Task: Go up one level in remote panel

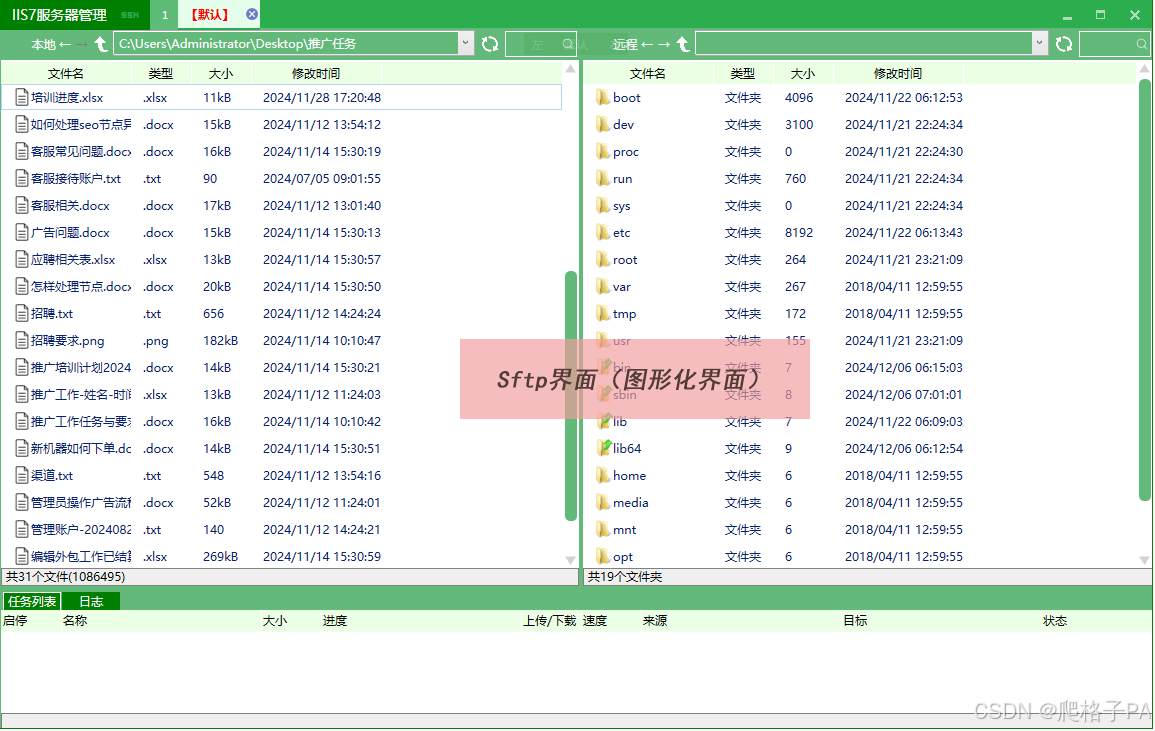Action: pos(683,44)
